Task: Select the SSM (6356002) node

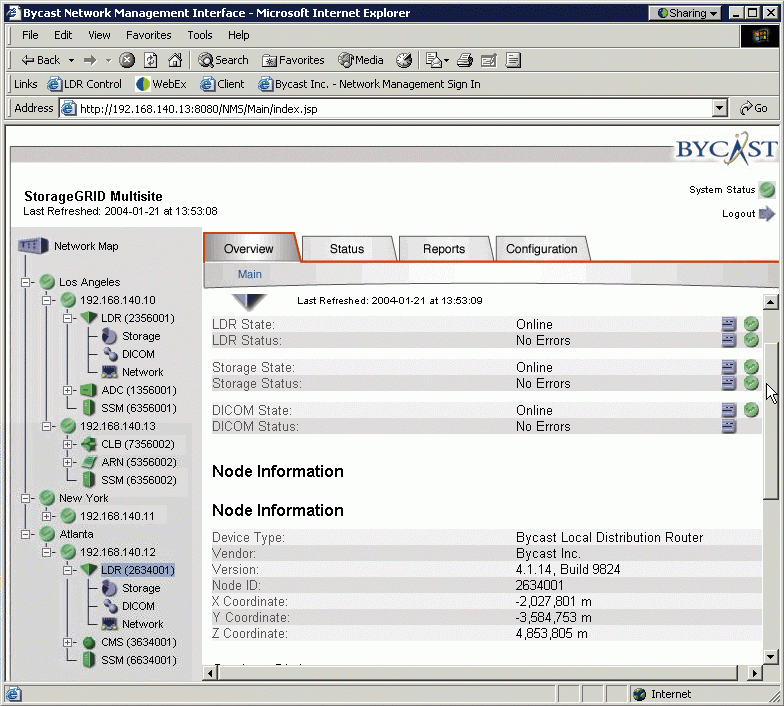Action: click(x=138, y=480)
